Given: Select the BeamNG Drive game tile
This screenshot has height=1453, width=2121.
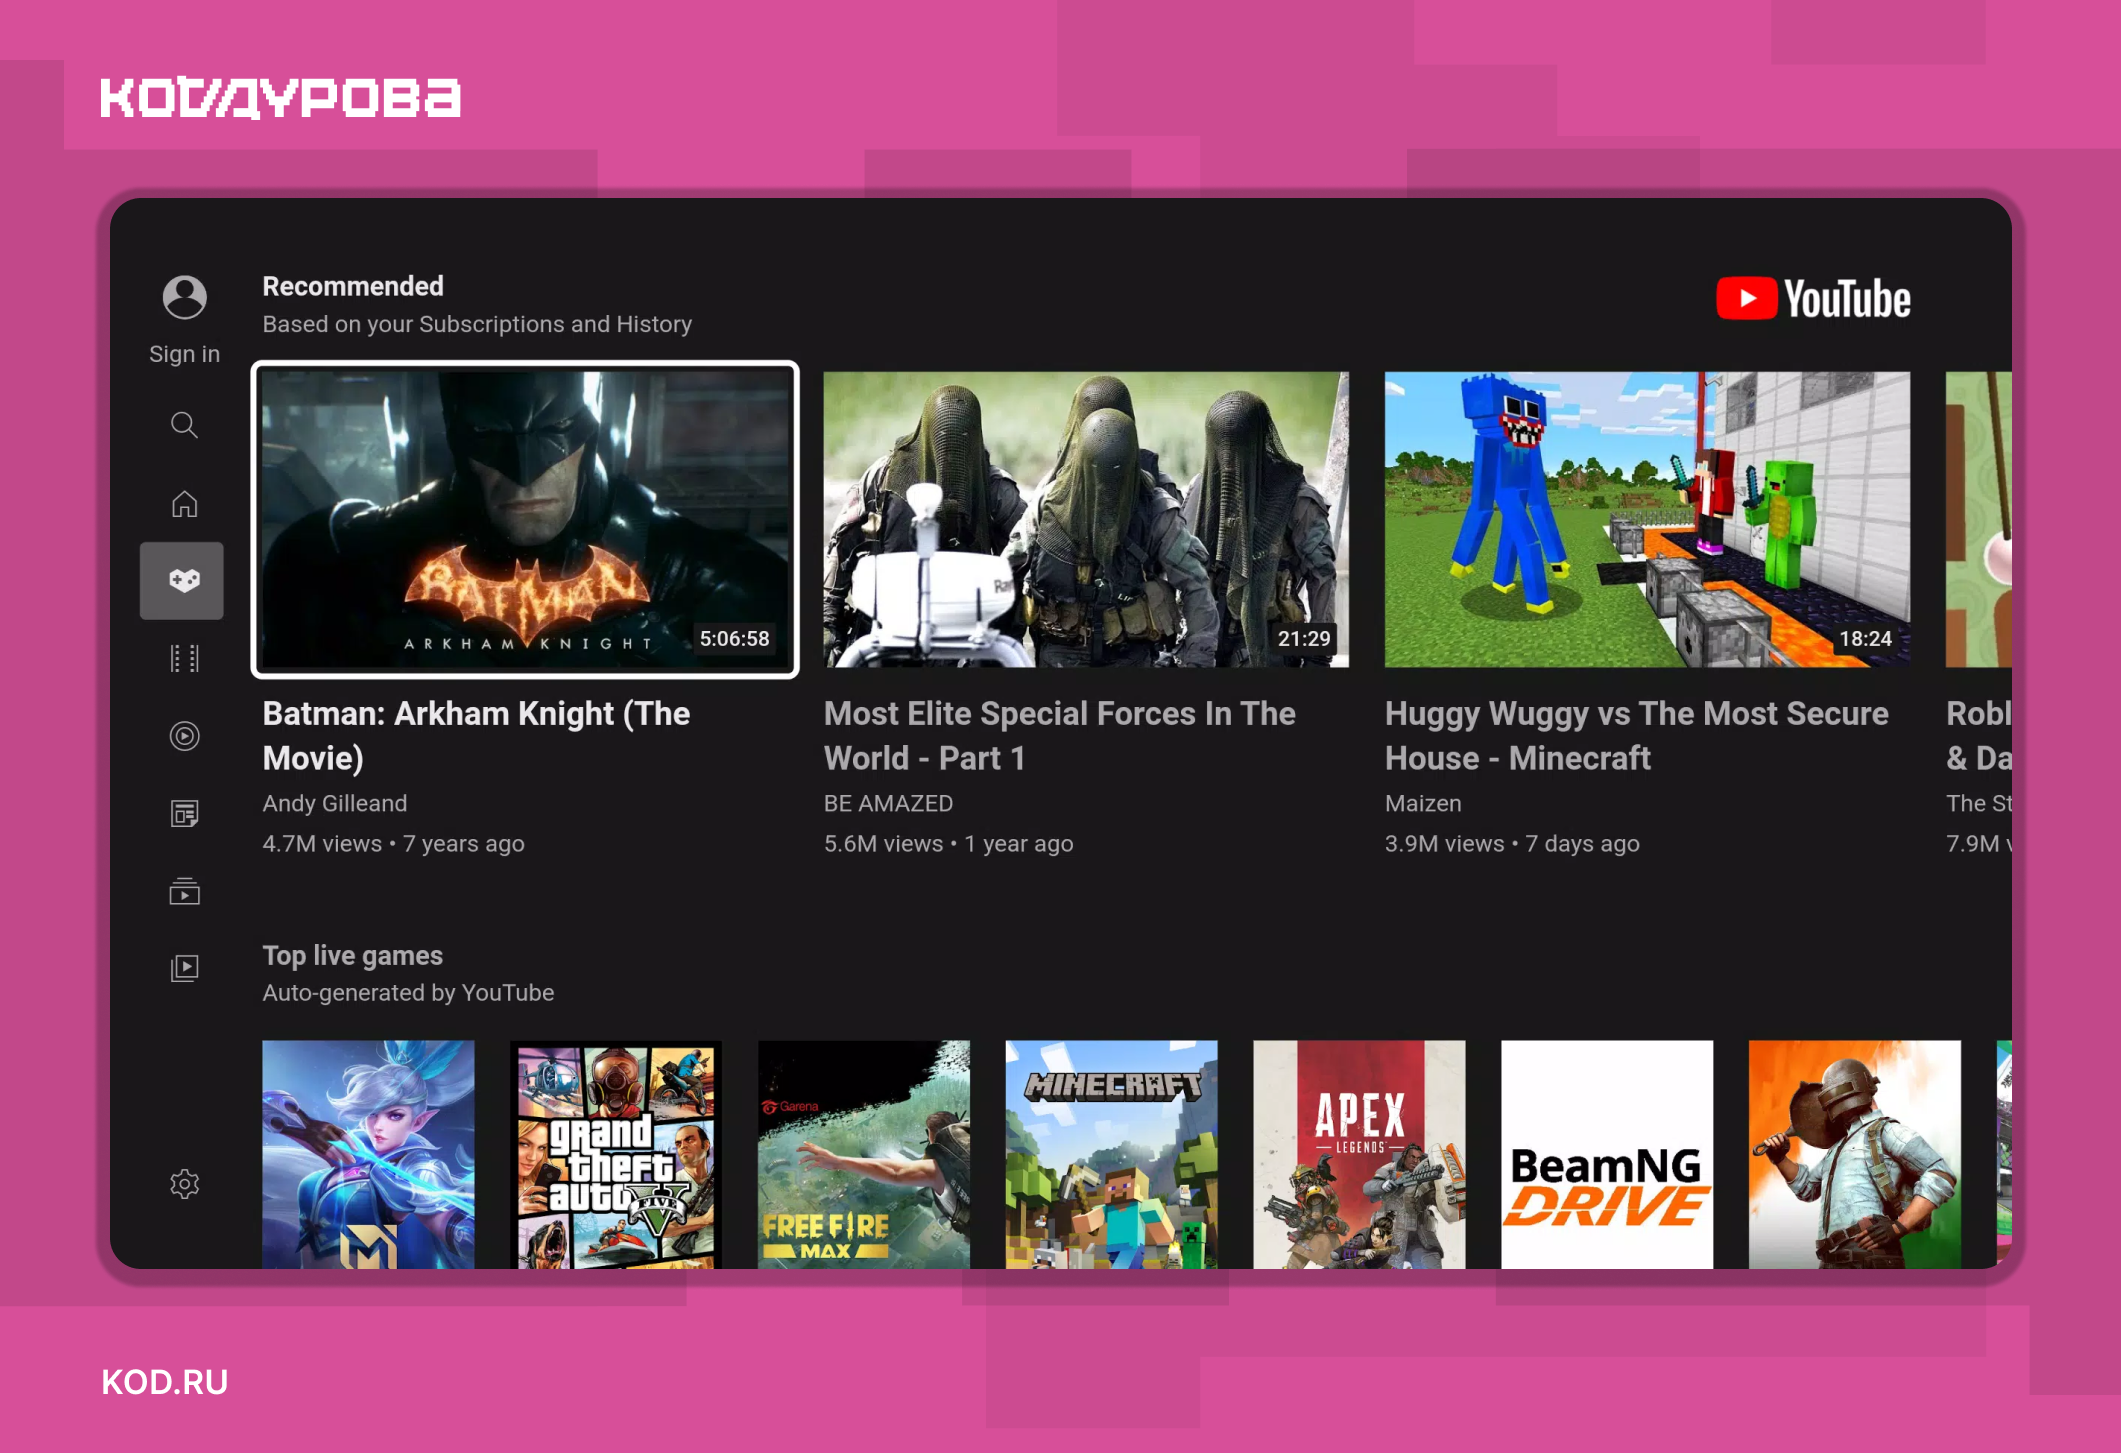Looking at the screenshot, I should coord(1607,1154).
